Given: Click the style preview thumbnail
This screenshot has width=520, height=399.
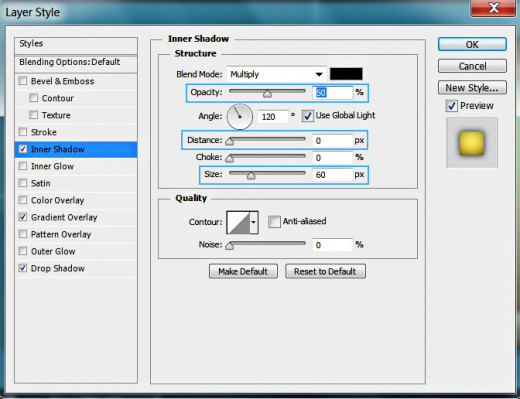Looking at the screenshot, I should [472, 143].
